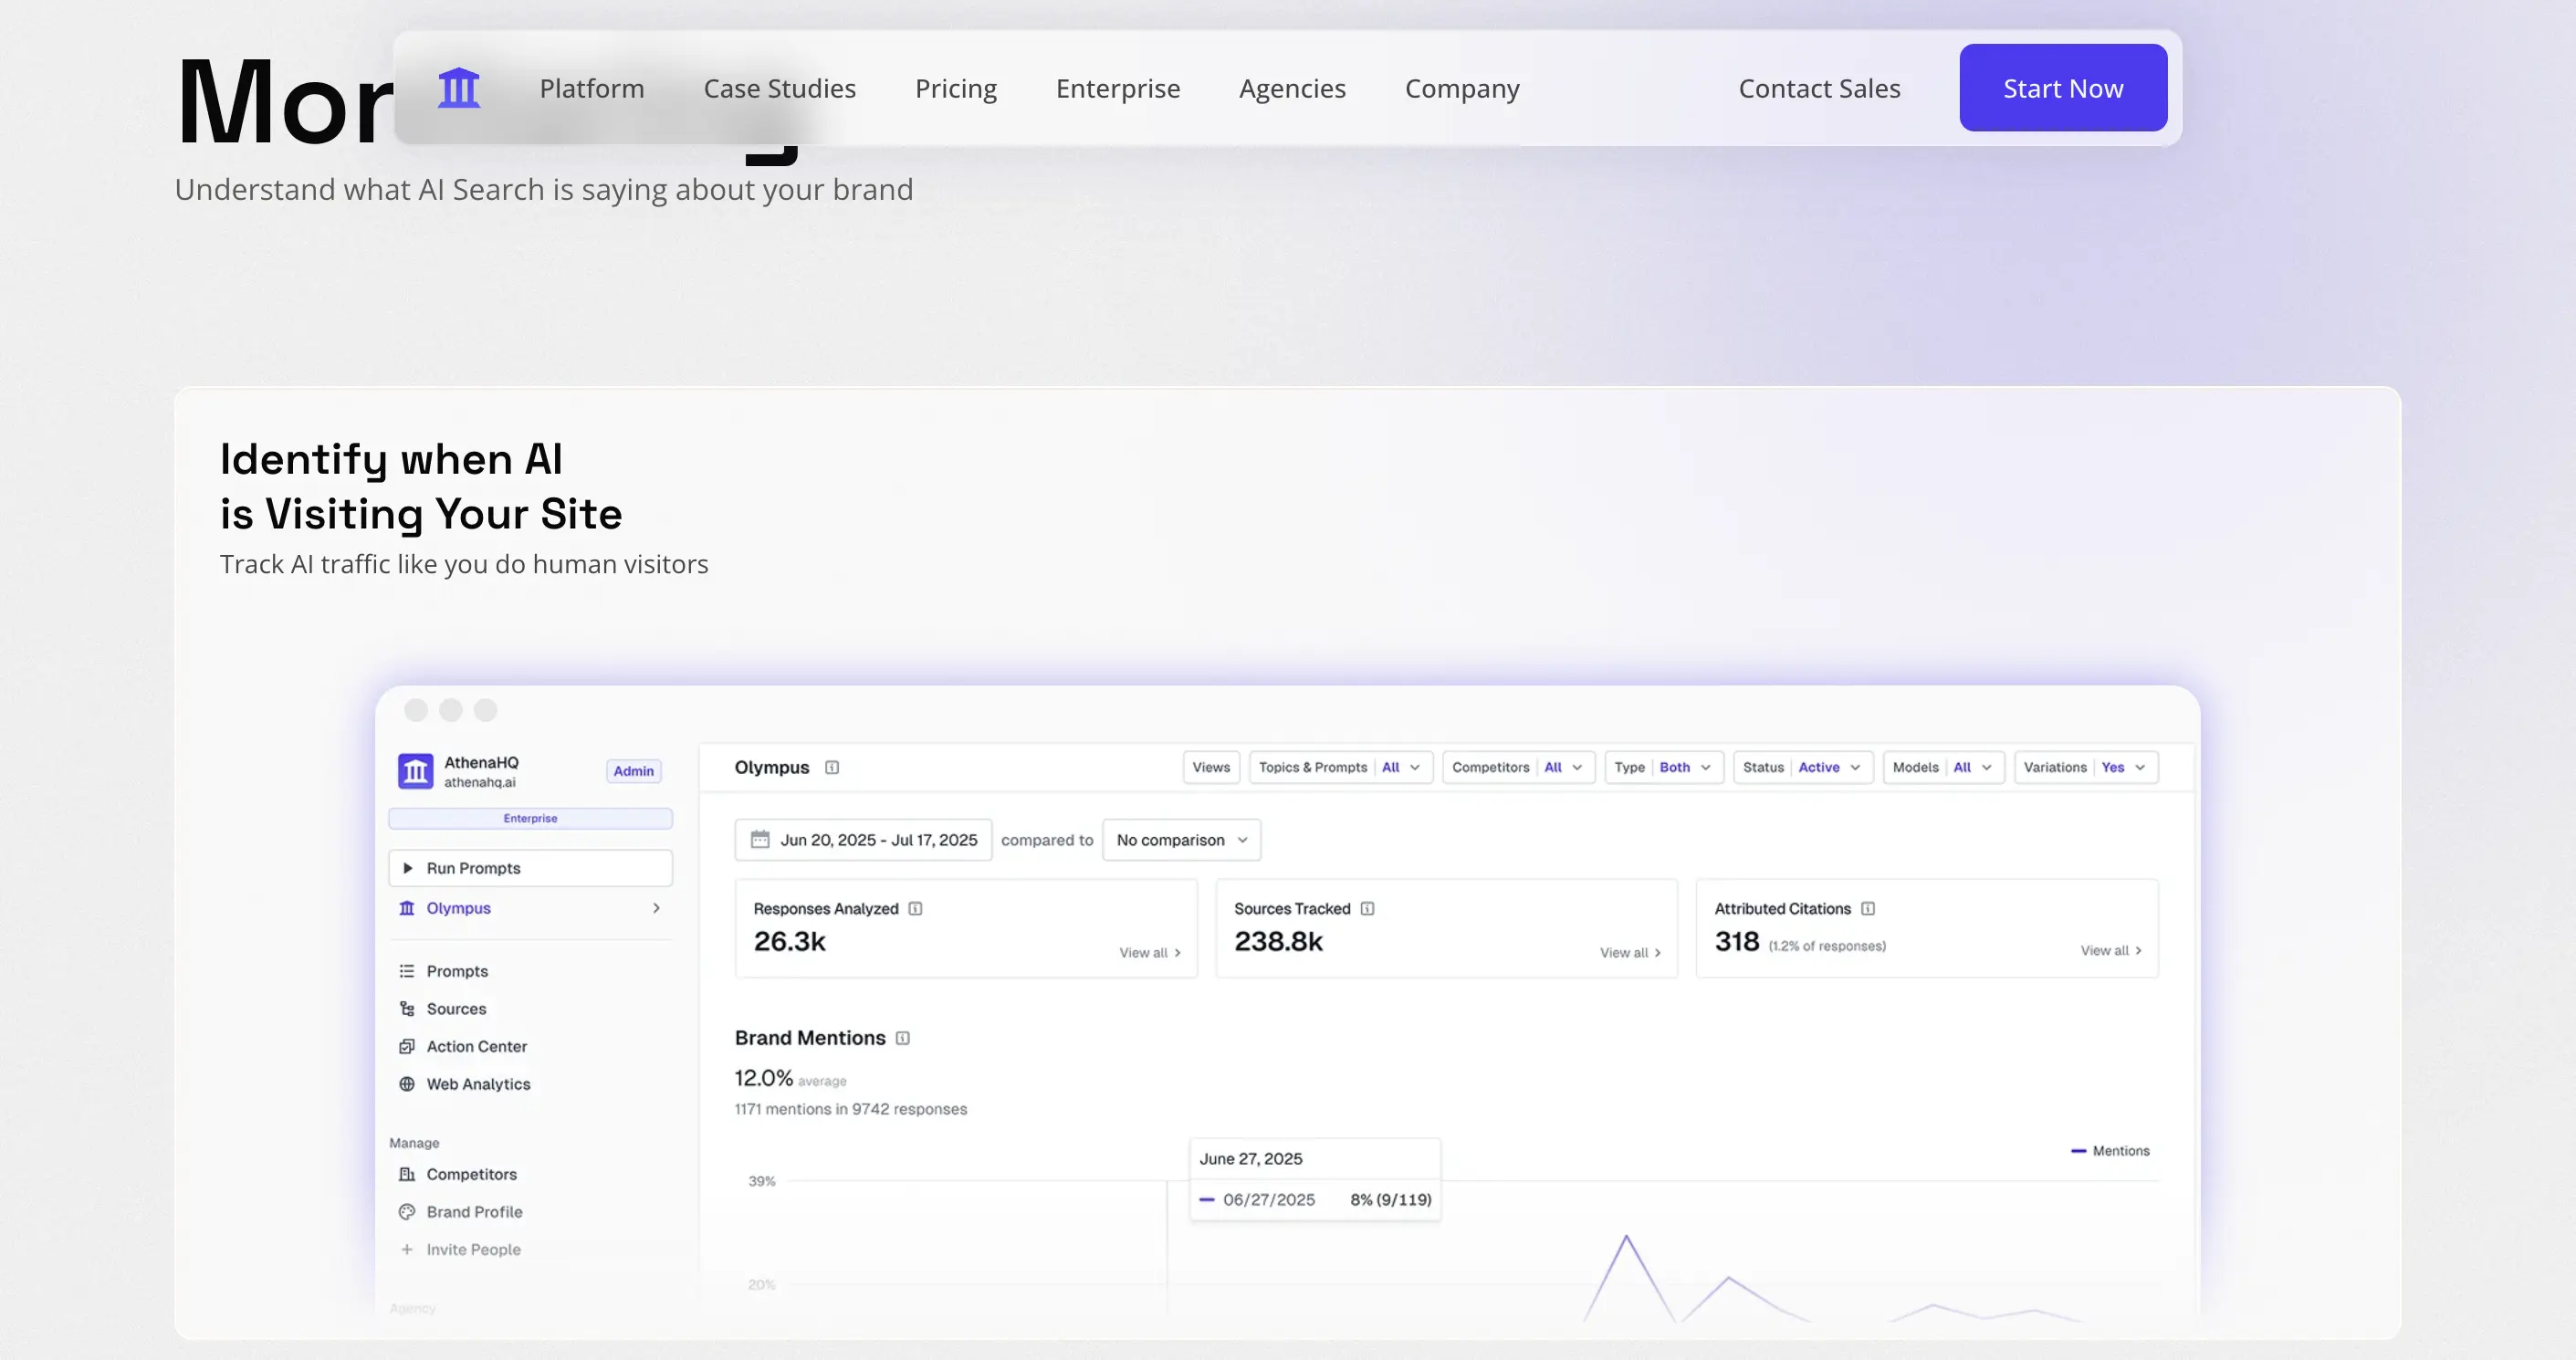Select Olympus in the sidebar
The image size is (2576, 1360).
pyautogui.click(x=530, y=908)
